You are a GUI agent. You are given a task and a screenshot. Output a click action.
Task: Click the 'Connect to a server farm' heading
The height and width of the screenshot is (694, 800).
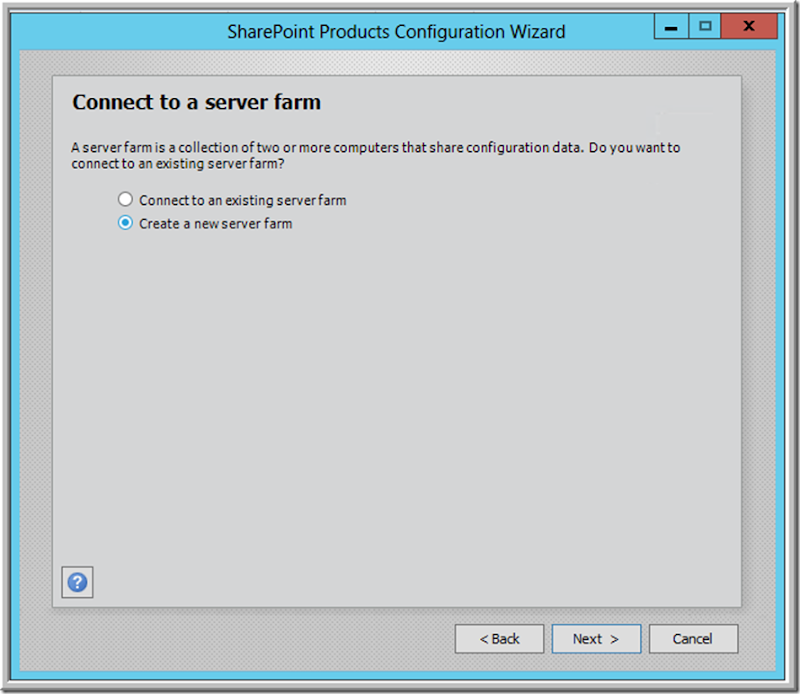[x=196, y=102]
